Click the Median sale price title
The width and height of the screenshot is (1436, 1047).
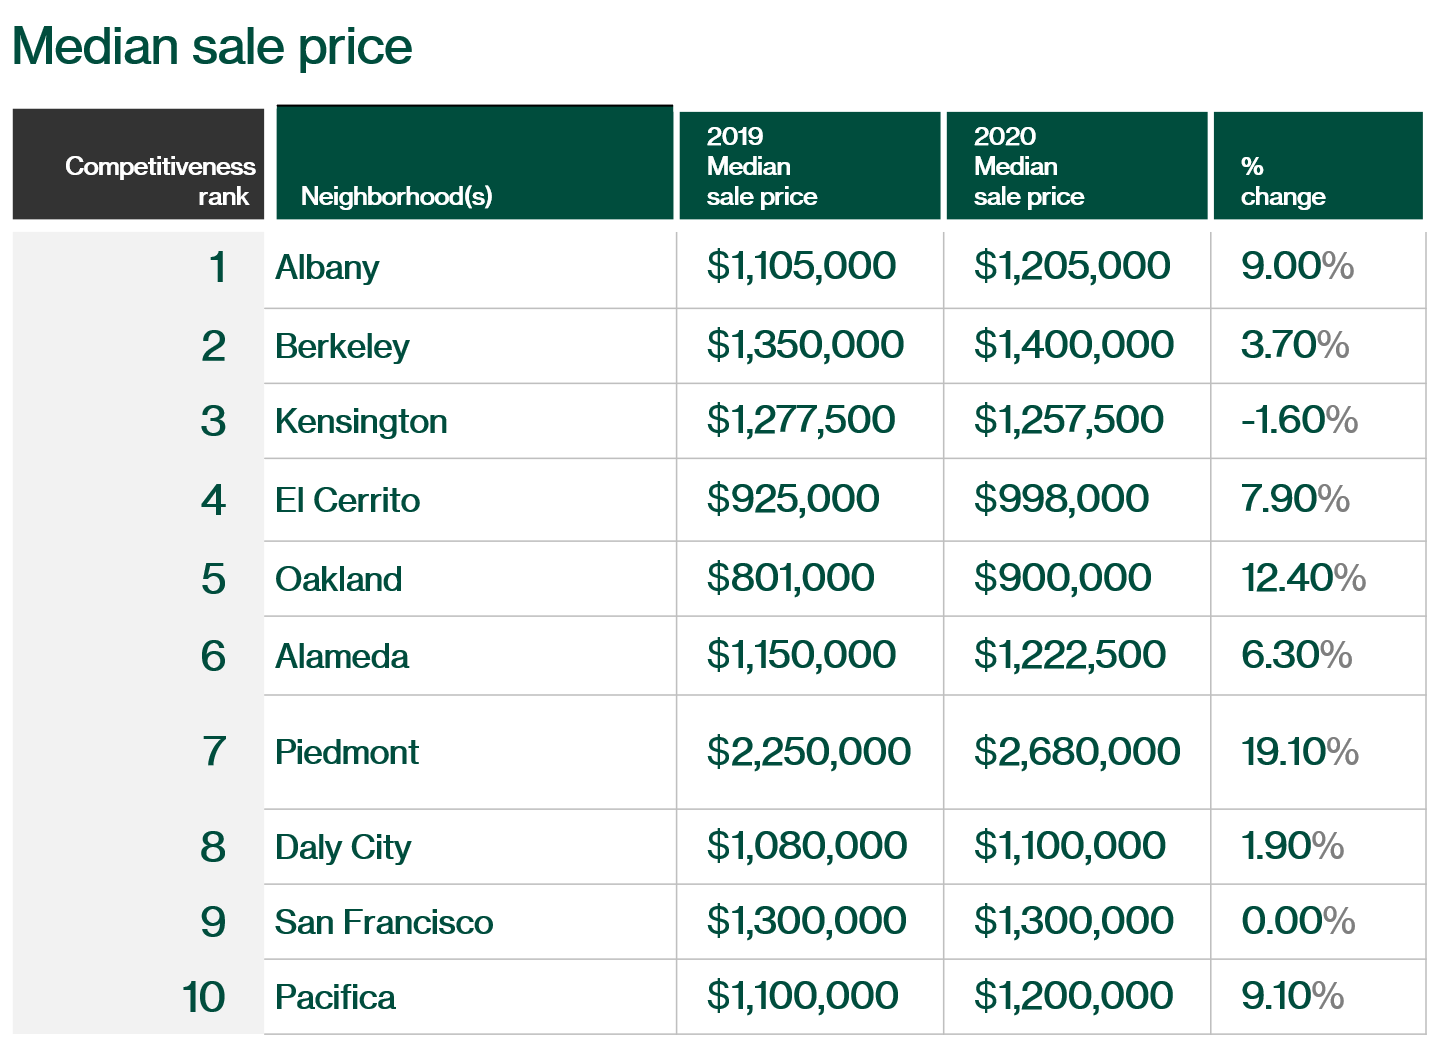coord(212,47)
